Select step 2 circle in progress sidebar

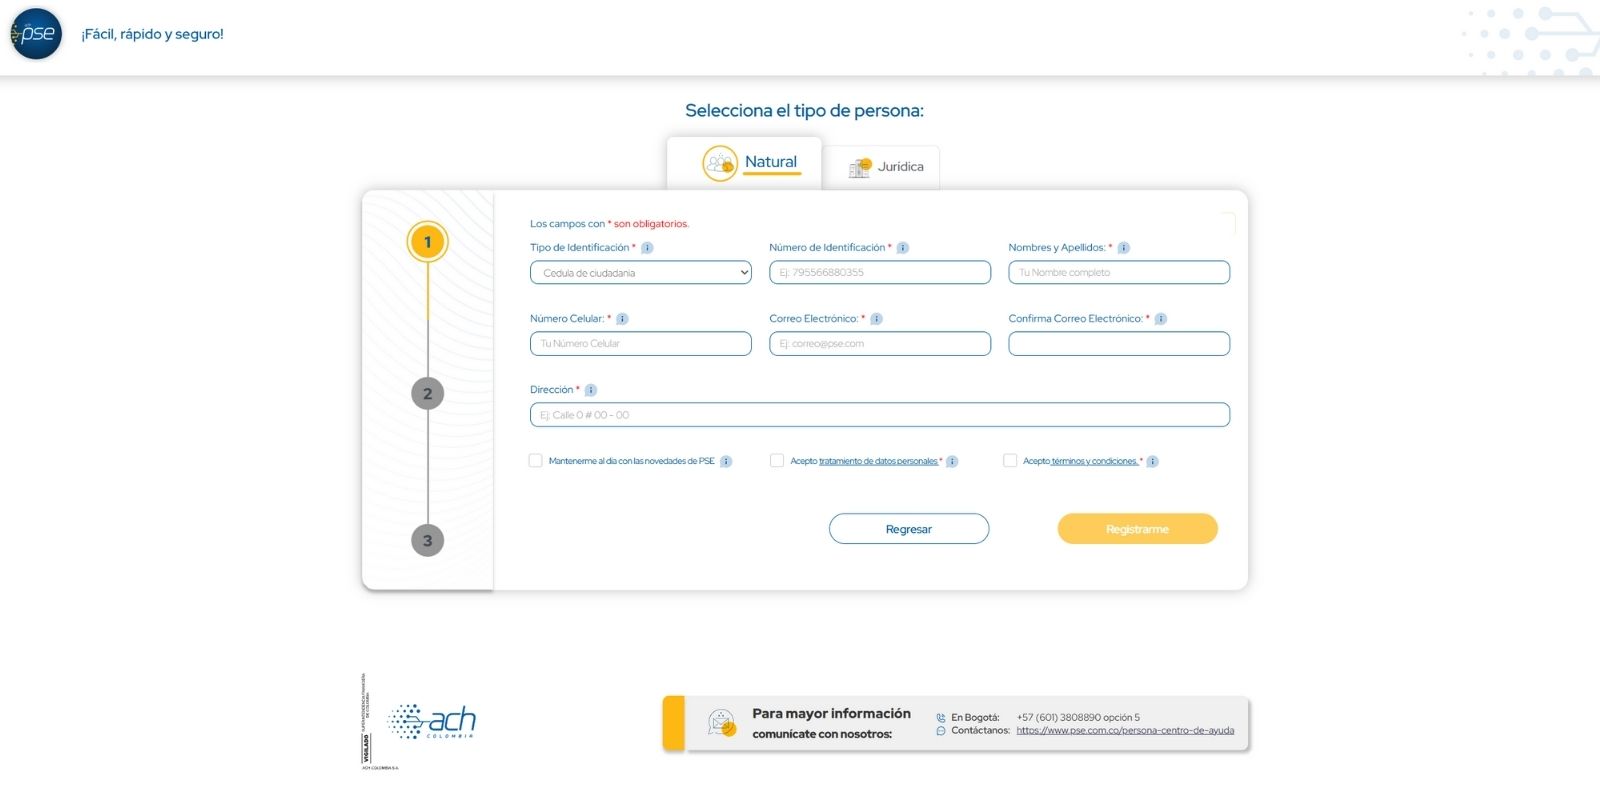[x=428, y=393]
